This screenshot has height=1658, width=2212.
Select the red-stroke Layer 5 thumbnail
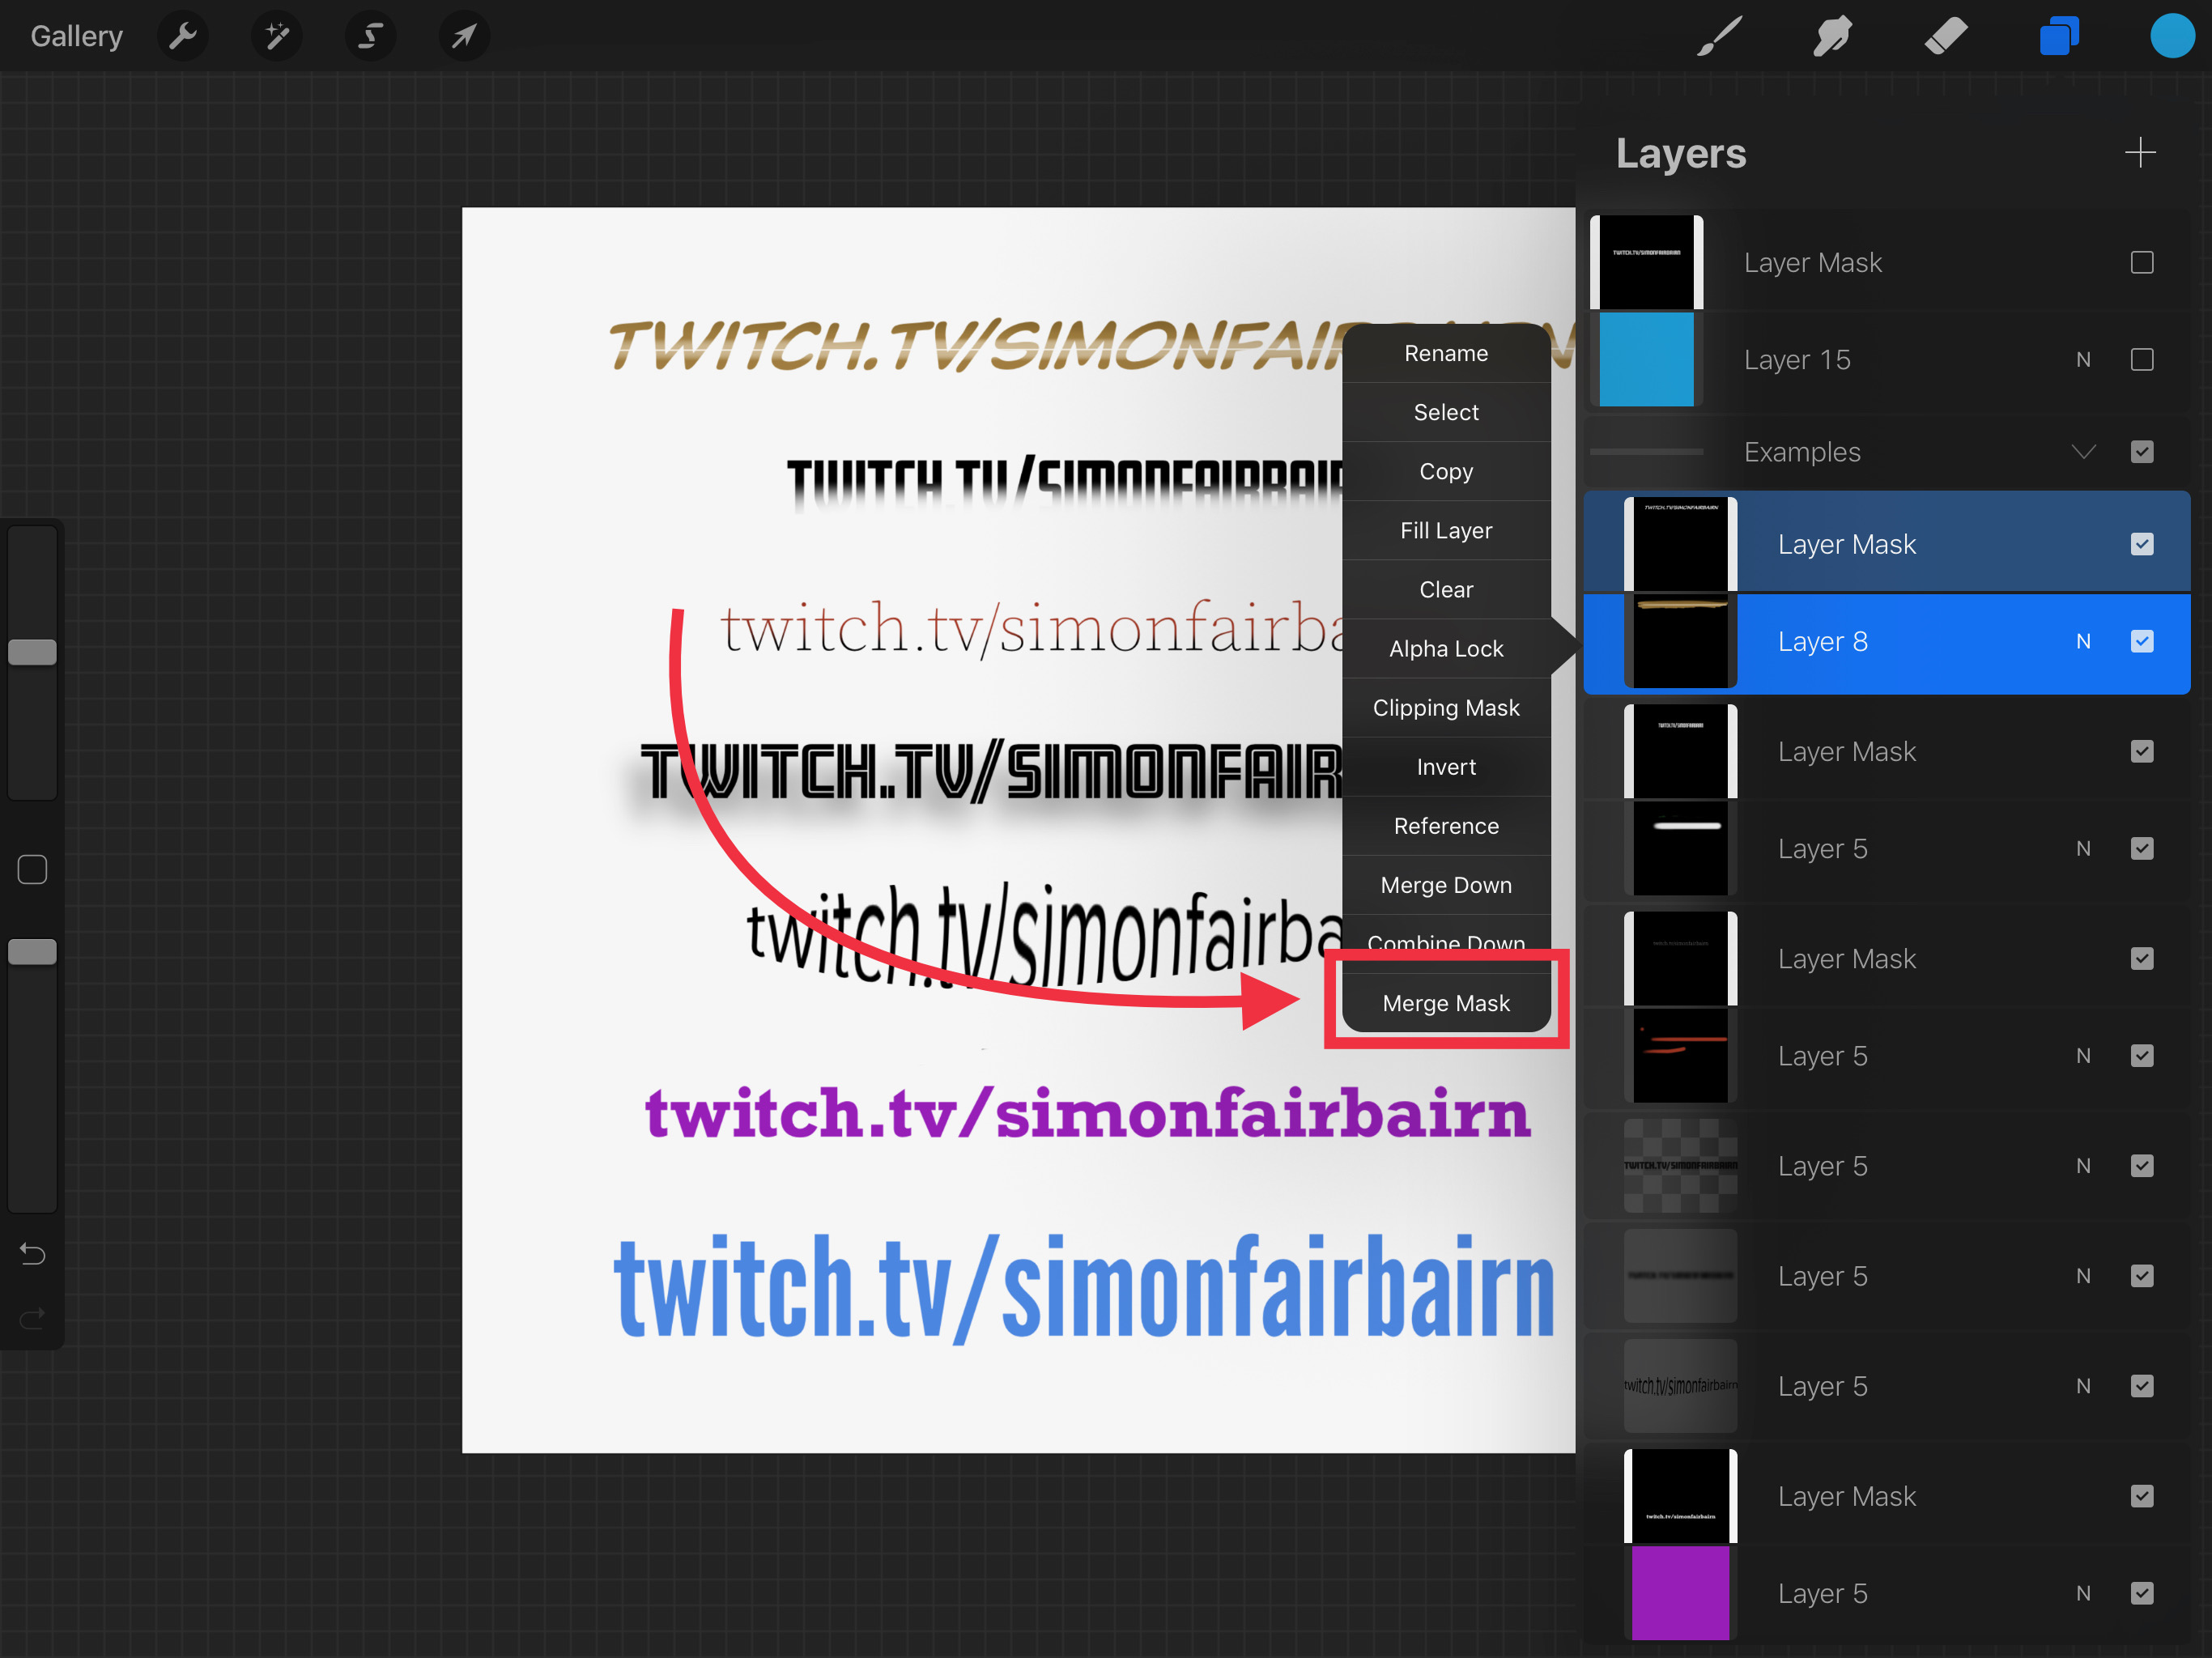pyautogui.click(x=1680, y=1055)
